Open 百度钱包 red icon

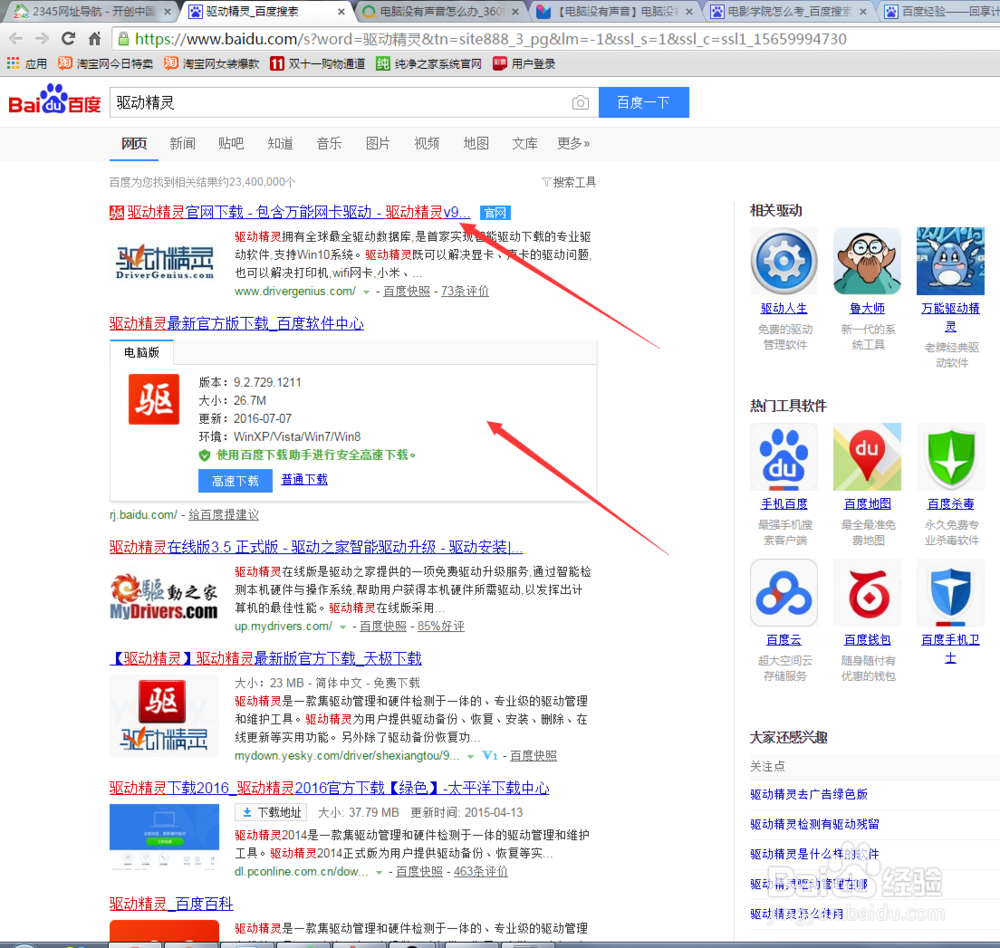(x=867, y=593)
